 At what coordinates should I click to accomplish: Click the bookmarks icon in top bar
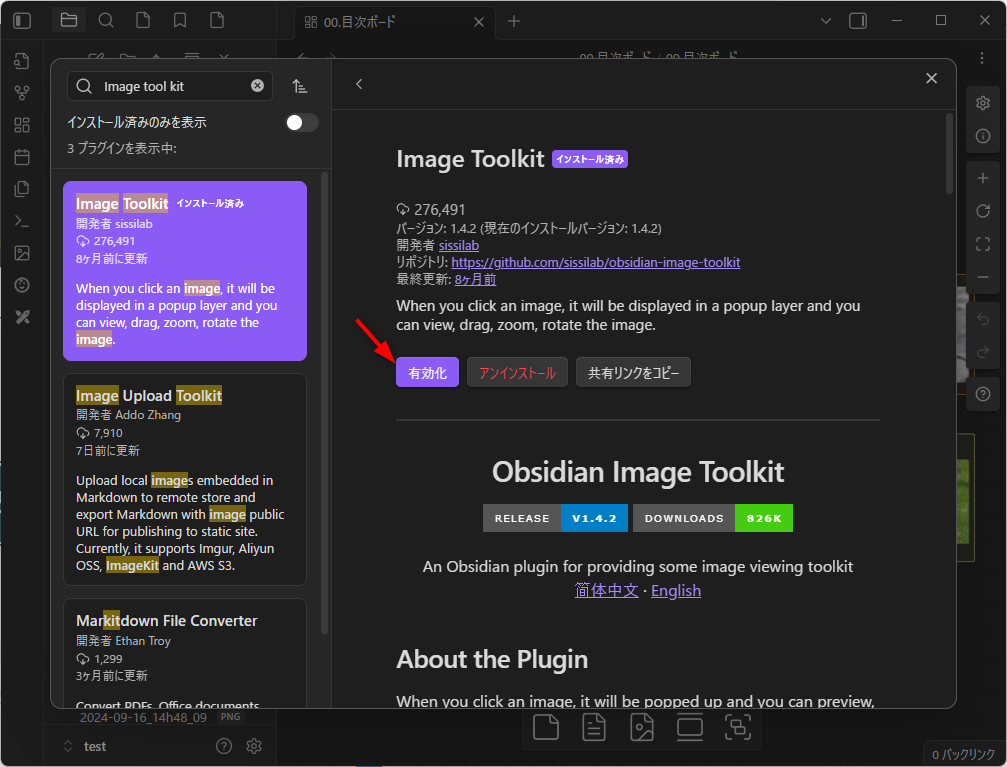[180, 21]
